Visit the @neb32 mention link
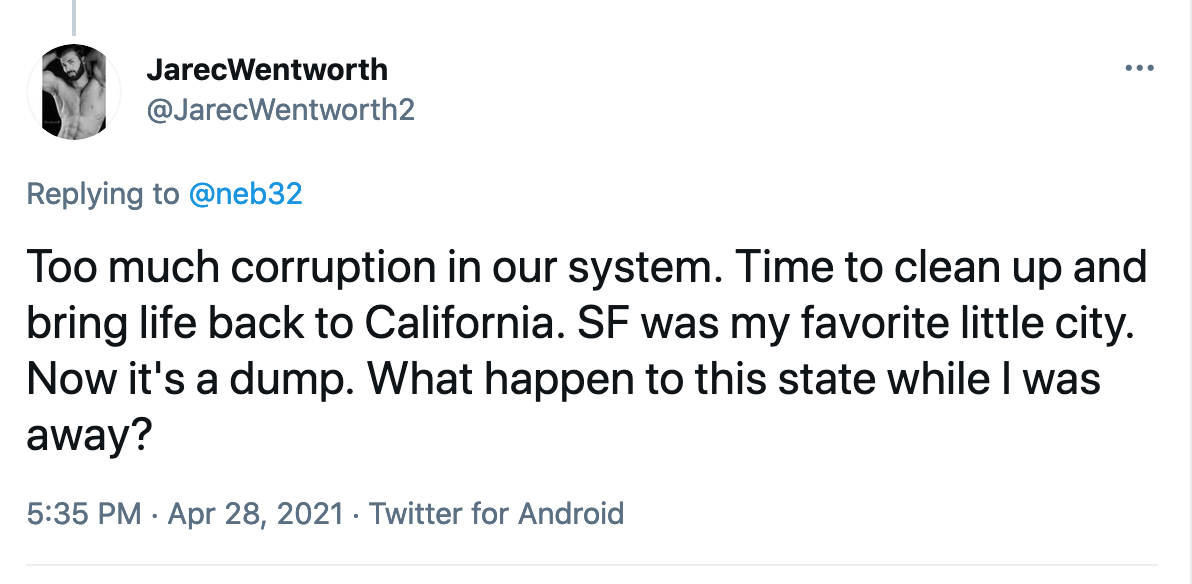1192x584 pixels. point(246,194)
